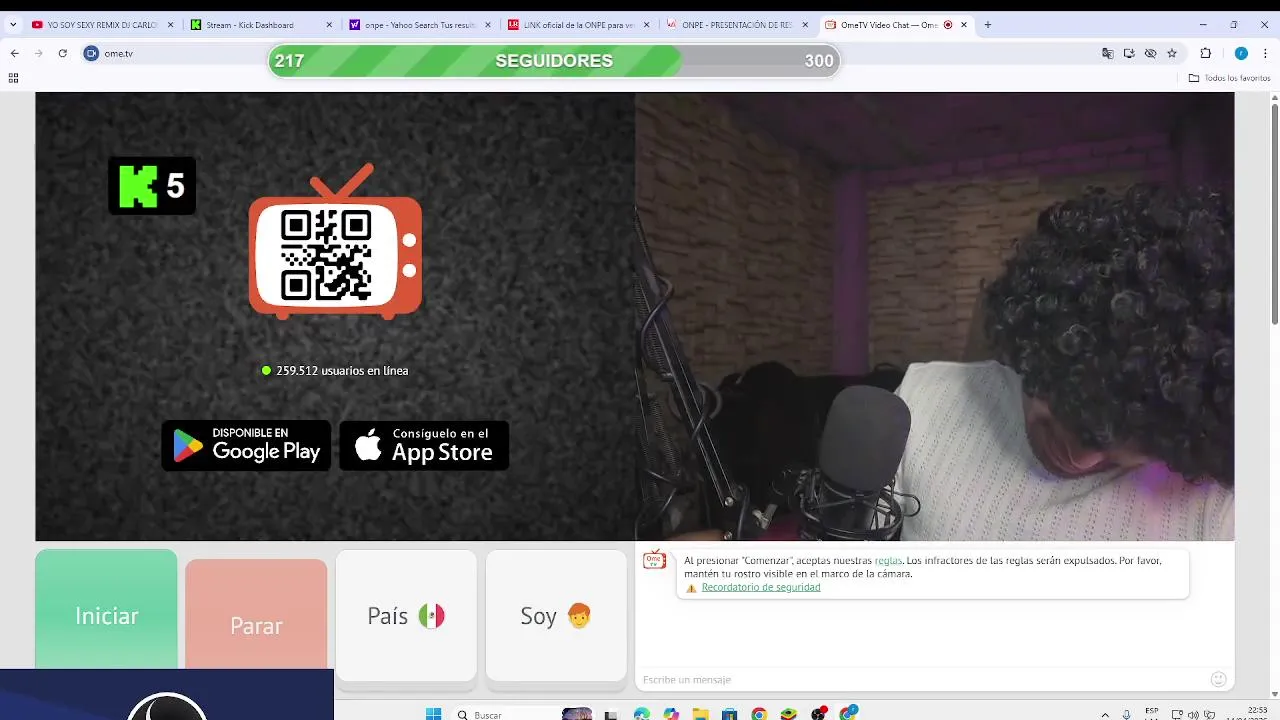This screenshot has height=720, width=1280.
Task: Open the Chrome profile avatar
Action: [1241, 53]
